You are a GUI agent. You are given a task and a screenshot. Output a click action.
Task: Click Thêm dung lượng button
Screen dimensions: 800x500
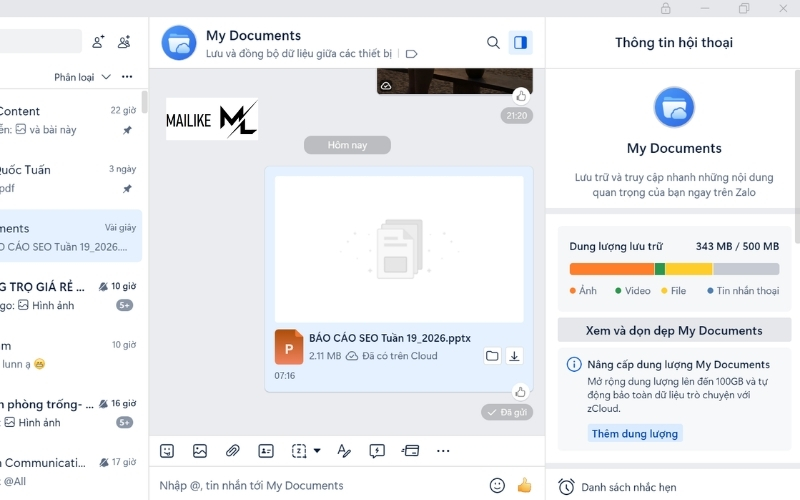click(x=635, y=433)
